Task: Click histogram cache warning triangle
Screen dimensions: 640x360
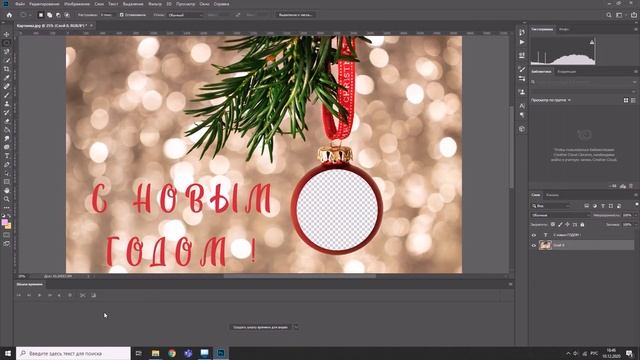Action: (592, 42)
